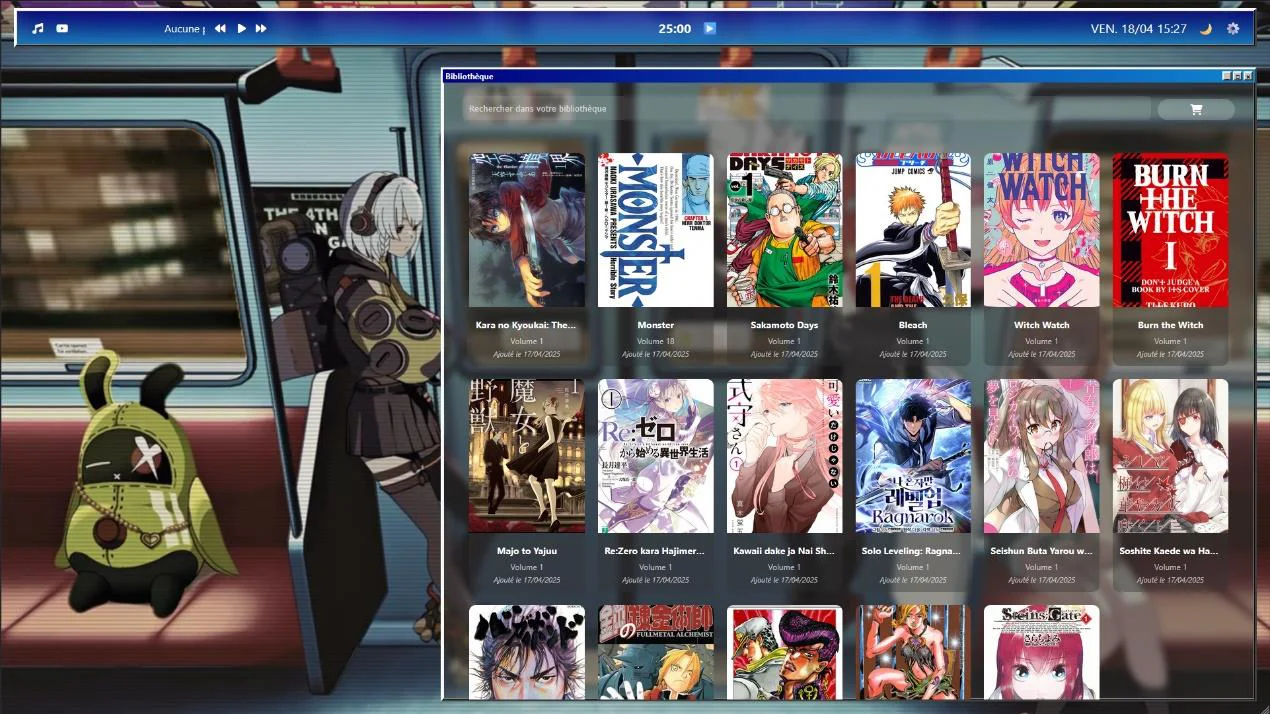1270x714 pixels.
Task: Click the 'Sakamoto Days' title text
Action: 784,325
